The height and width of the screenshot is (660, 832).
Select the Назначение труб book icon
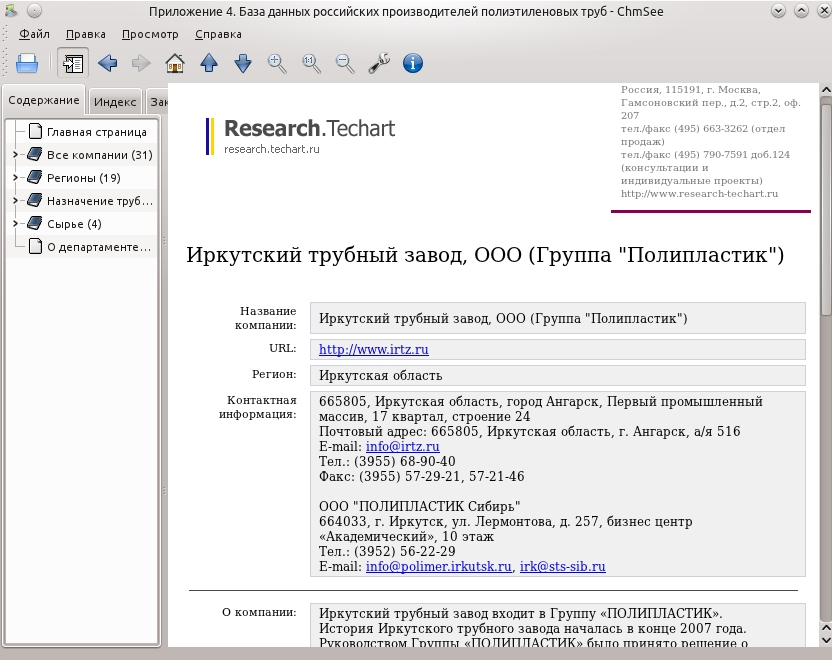click(x=34, y=200)
